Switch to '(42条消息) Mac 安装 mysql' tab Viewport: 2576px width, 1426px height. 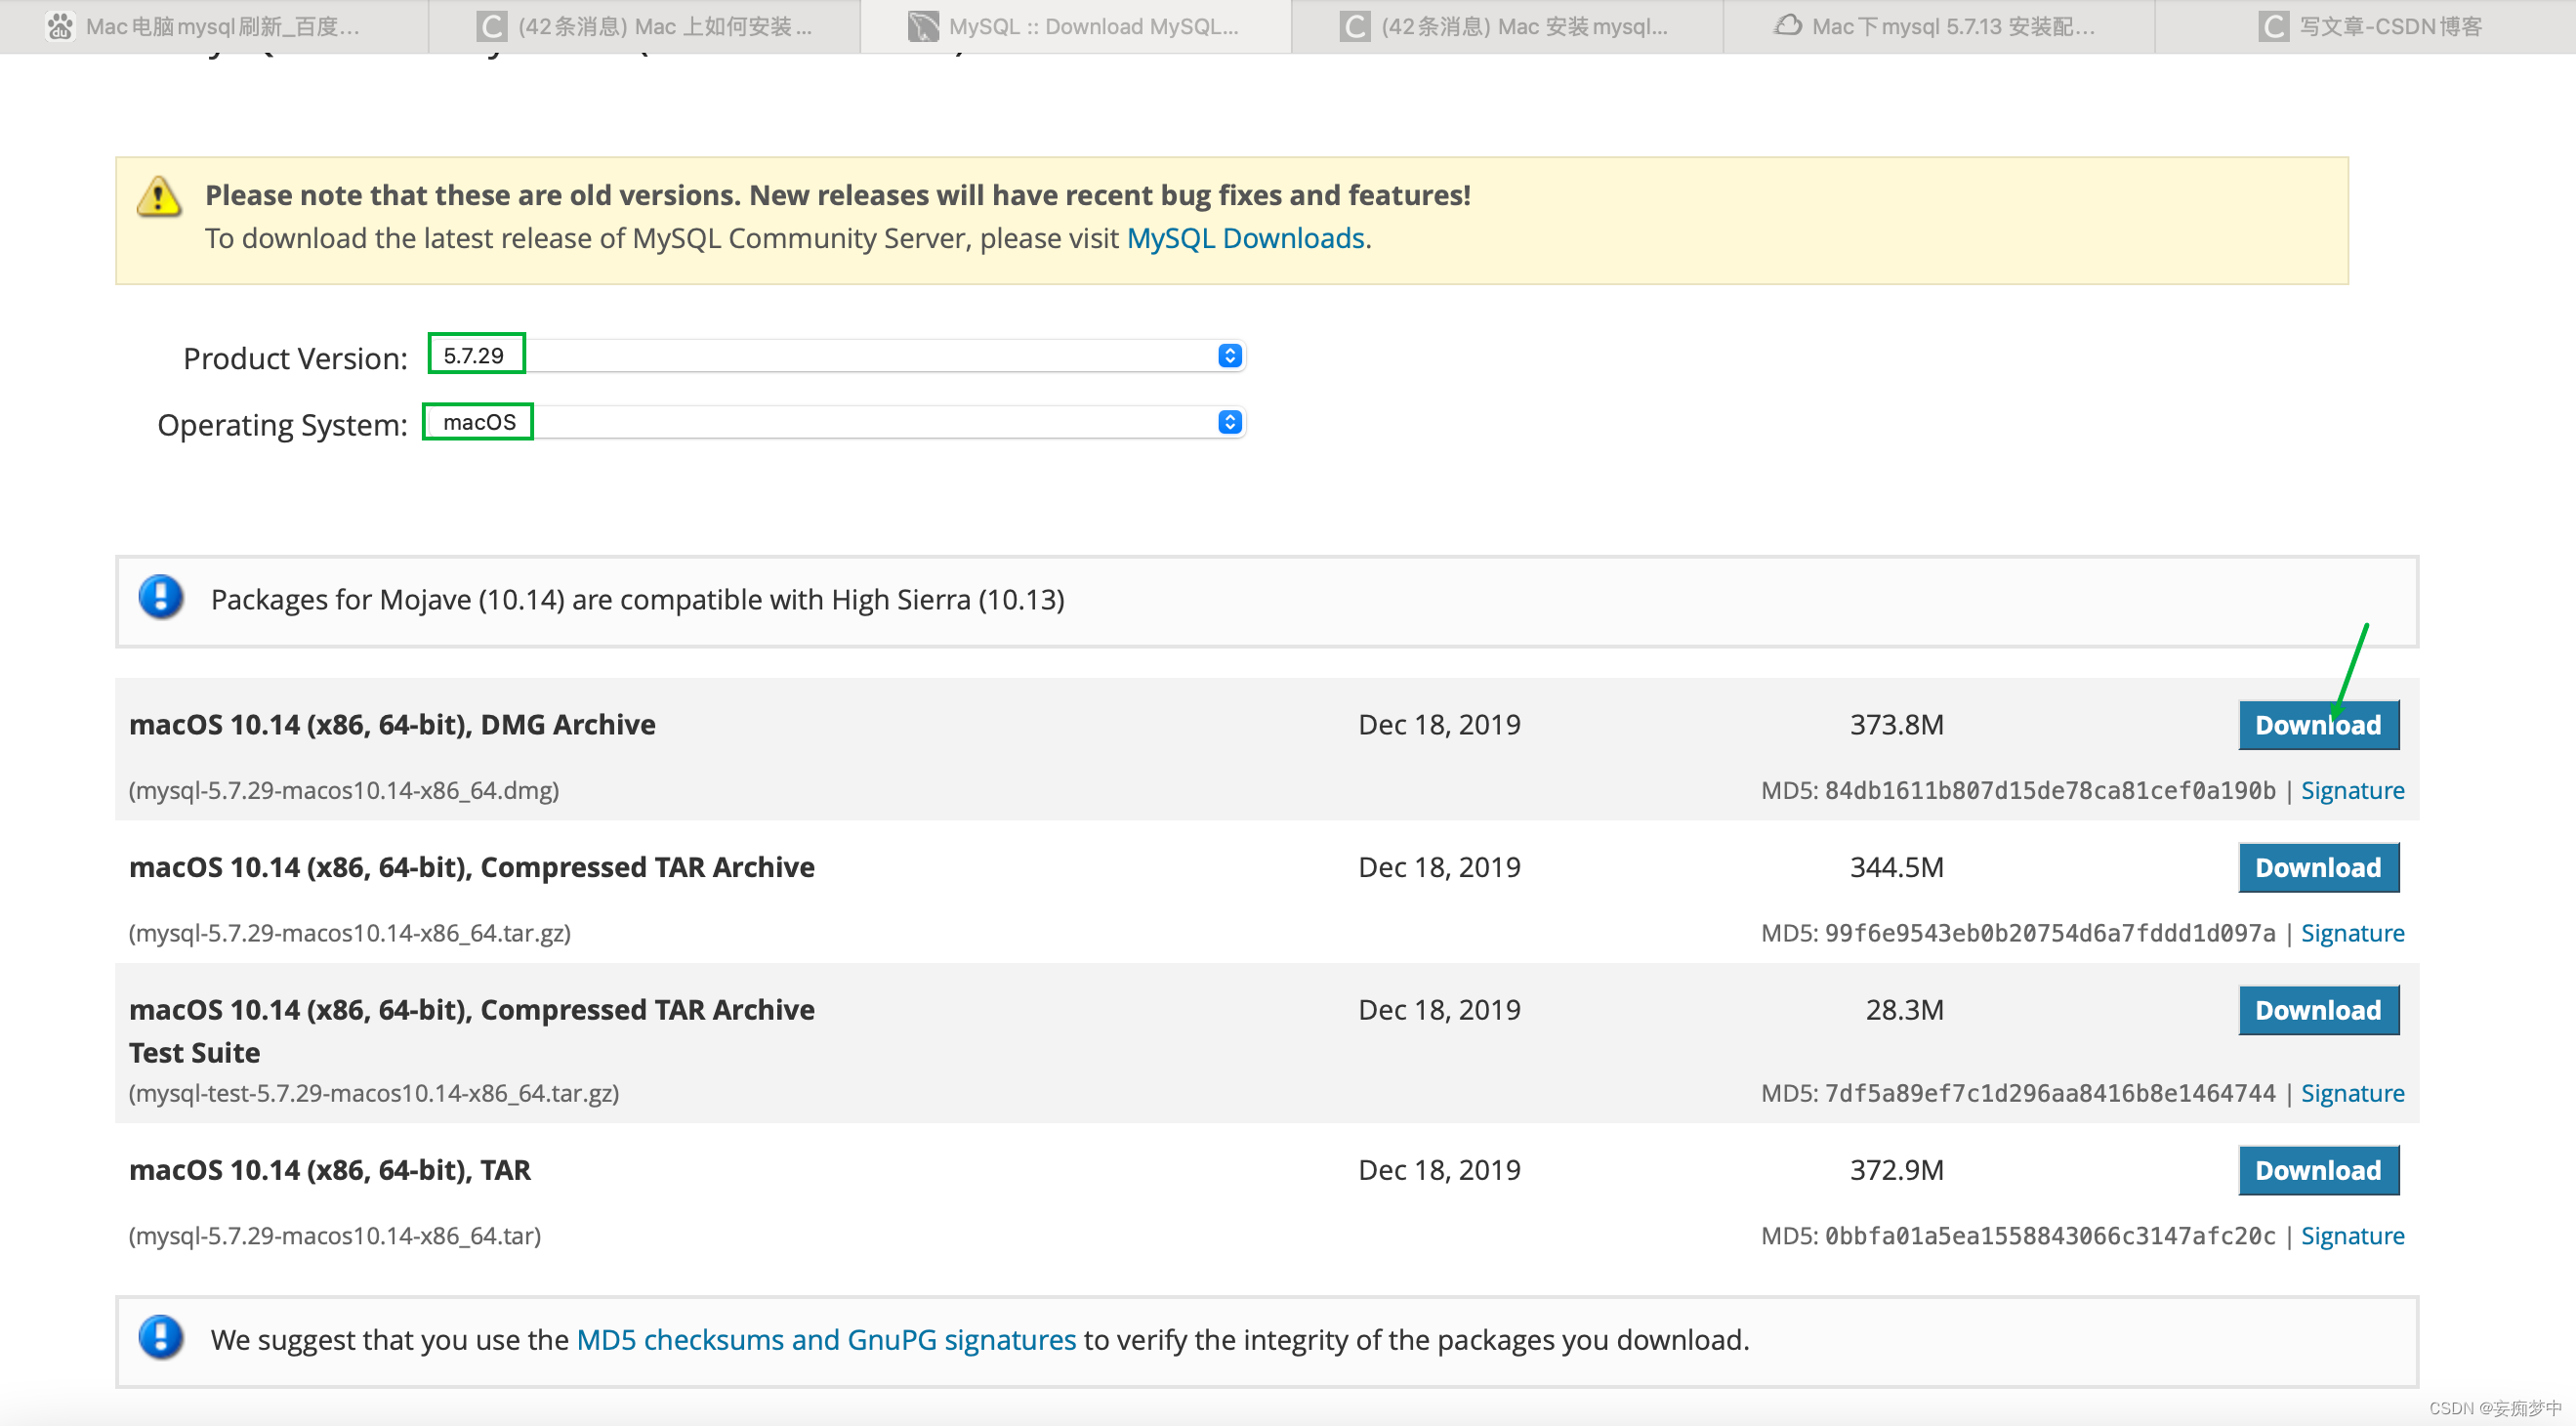pos(1507,26)
